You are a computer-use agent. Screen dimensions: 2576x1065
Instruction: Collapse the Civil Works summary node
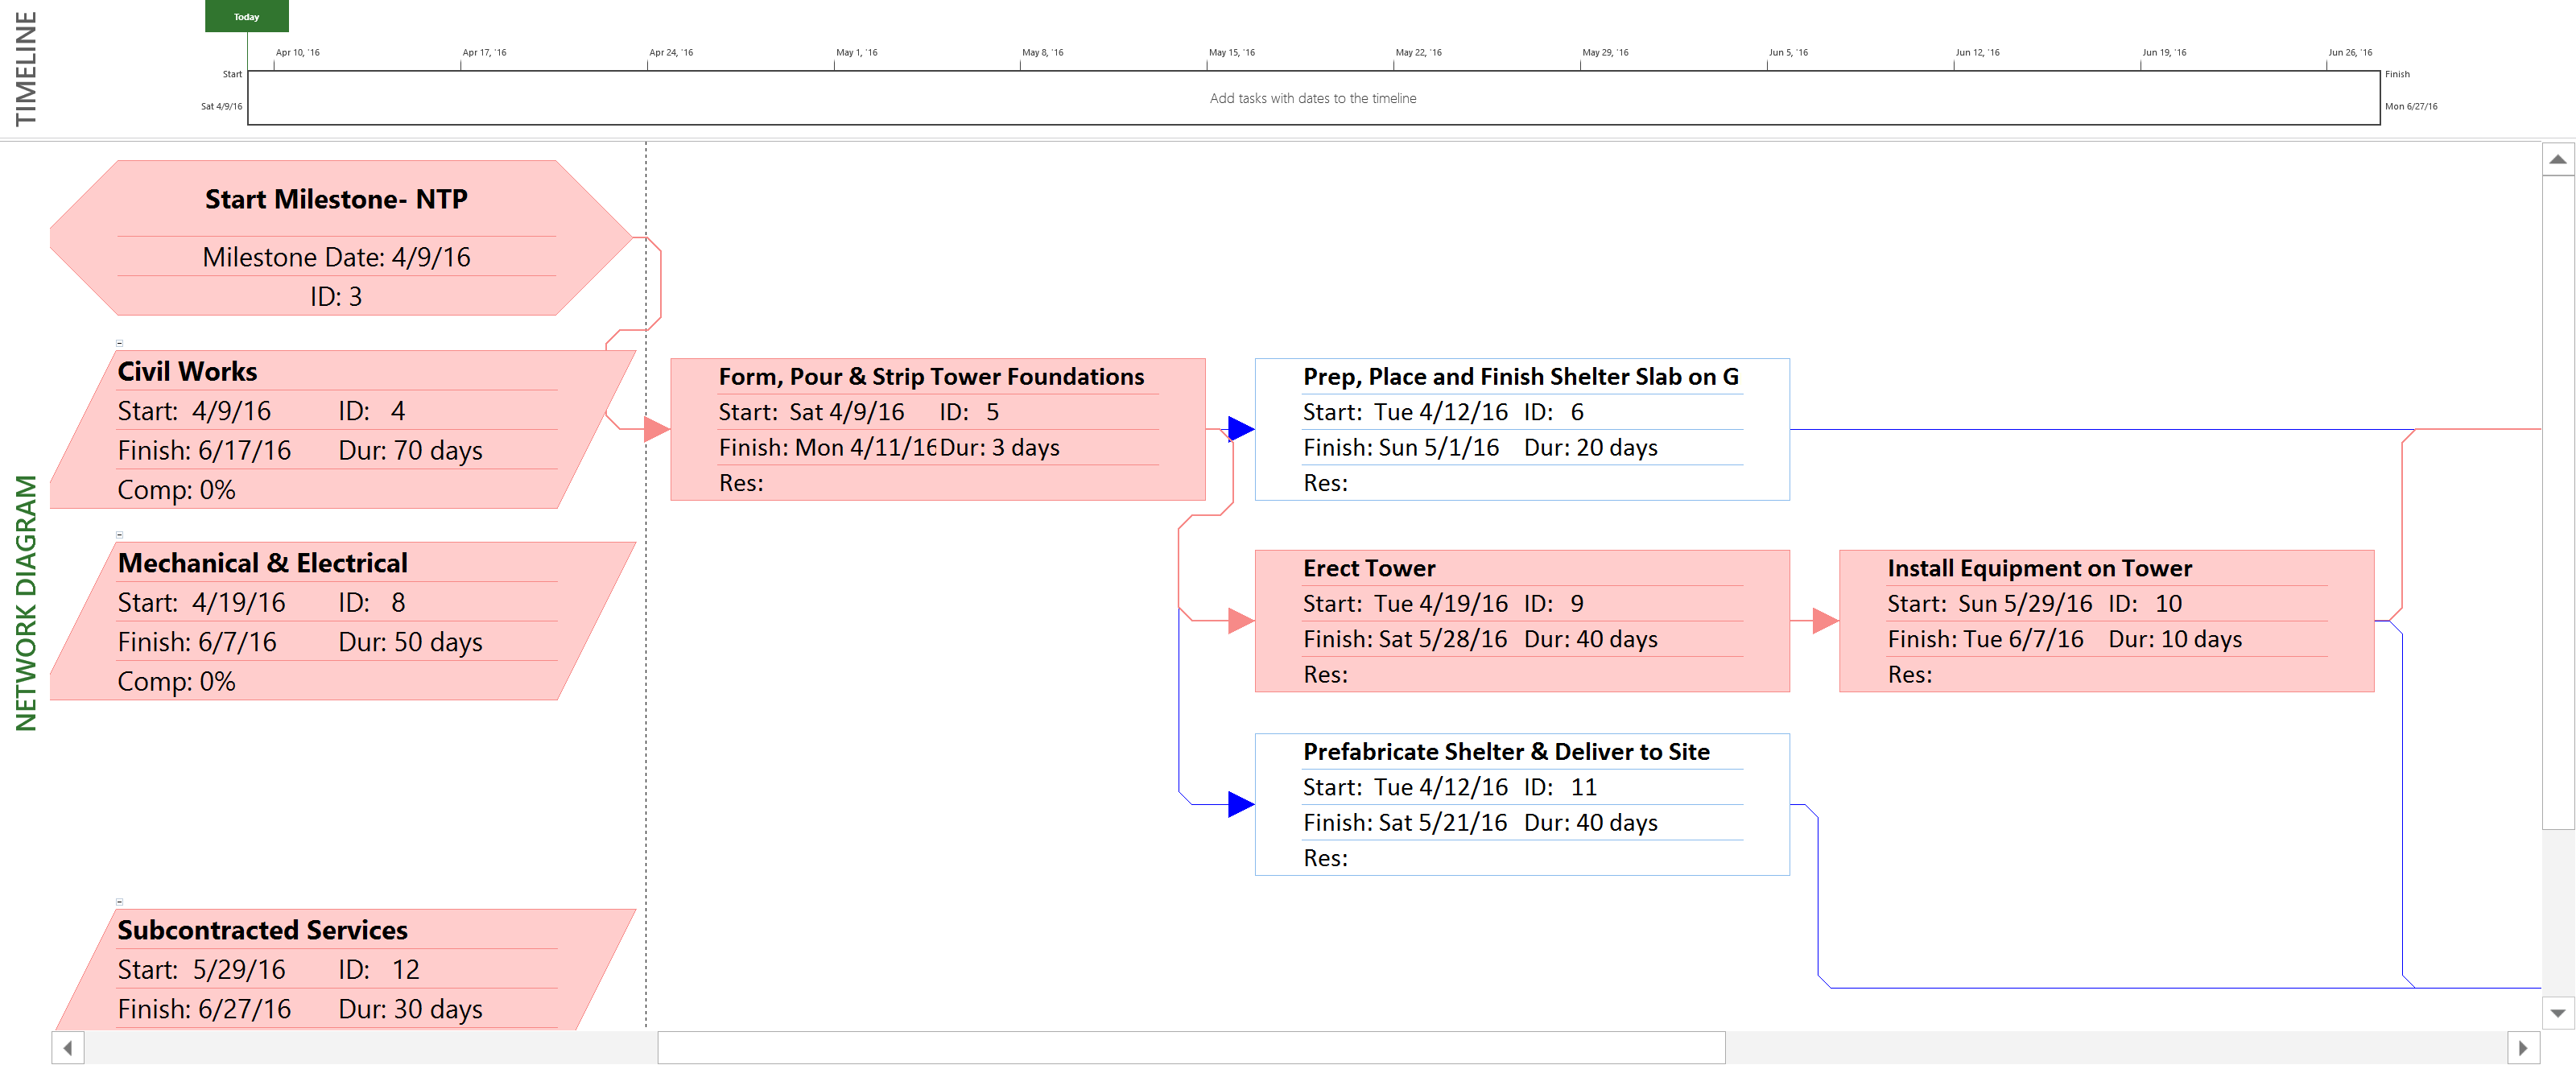pos(119,343)
